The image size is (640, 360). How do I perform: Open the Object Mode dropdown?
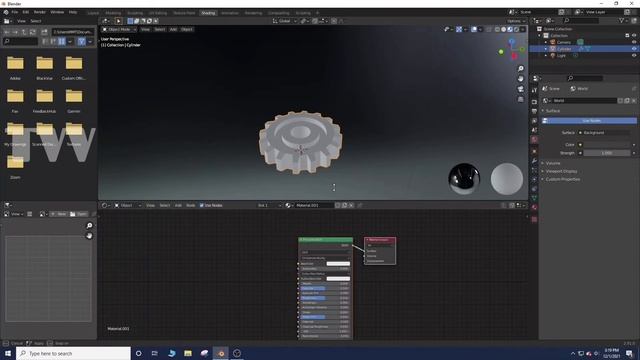(x=119, y=29)
